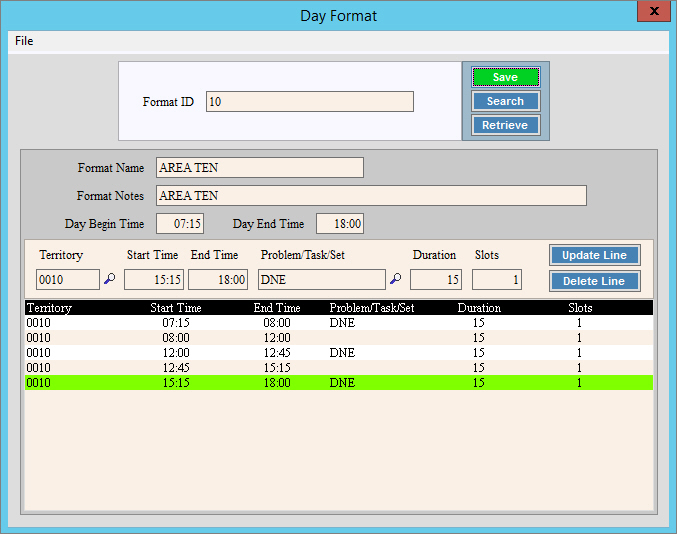Click the Delete Line button
This screenshot has width=677, height=534.
pos(595,281)
